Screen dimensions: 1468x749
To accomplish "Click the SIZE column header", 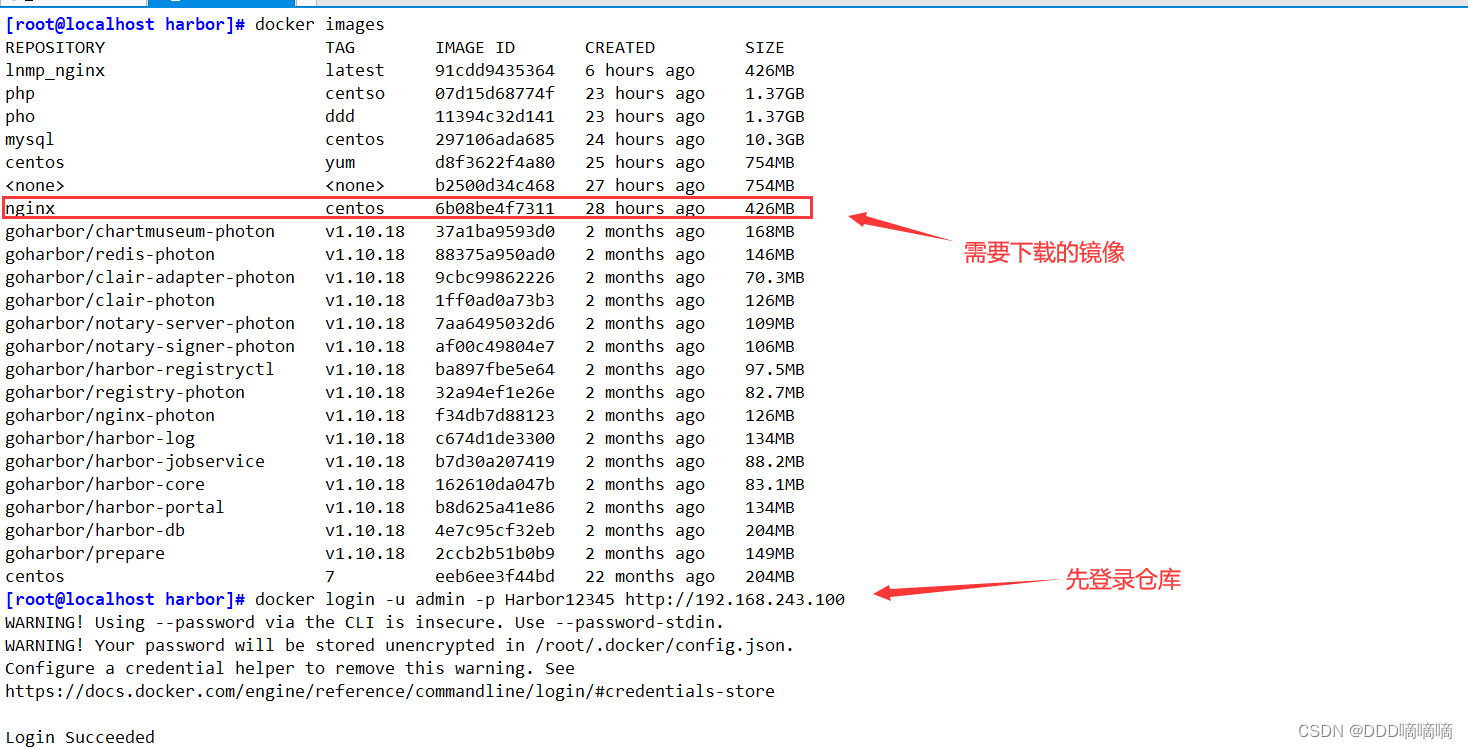I will [x=765, y=47].
